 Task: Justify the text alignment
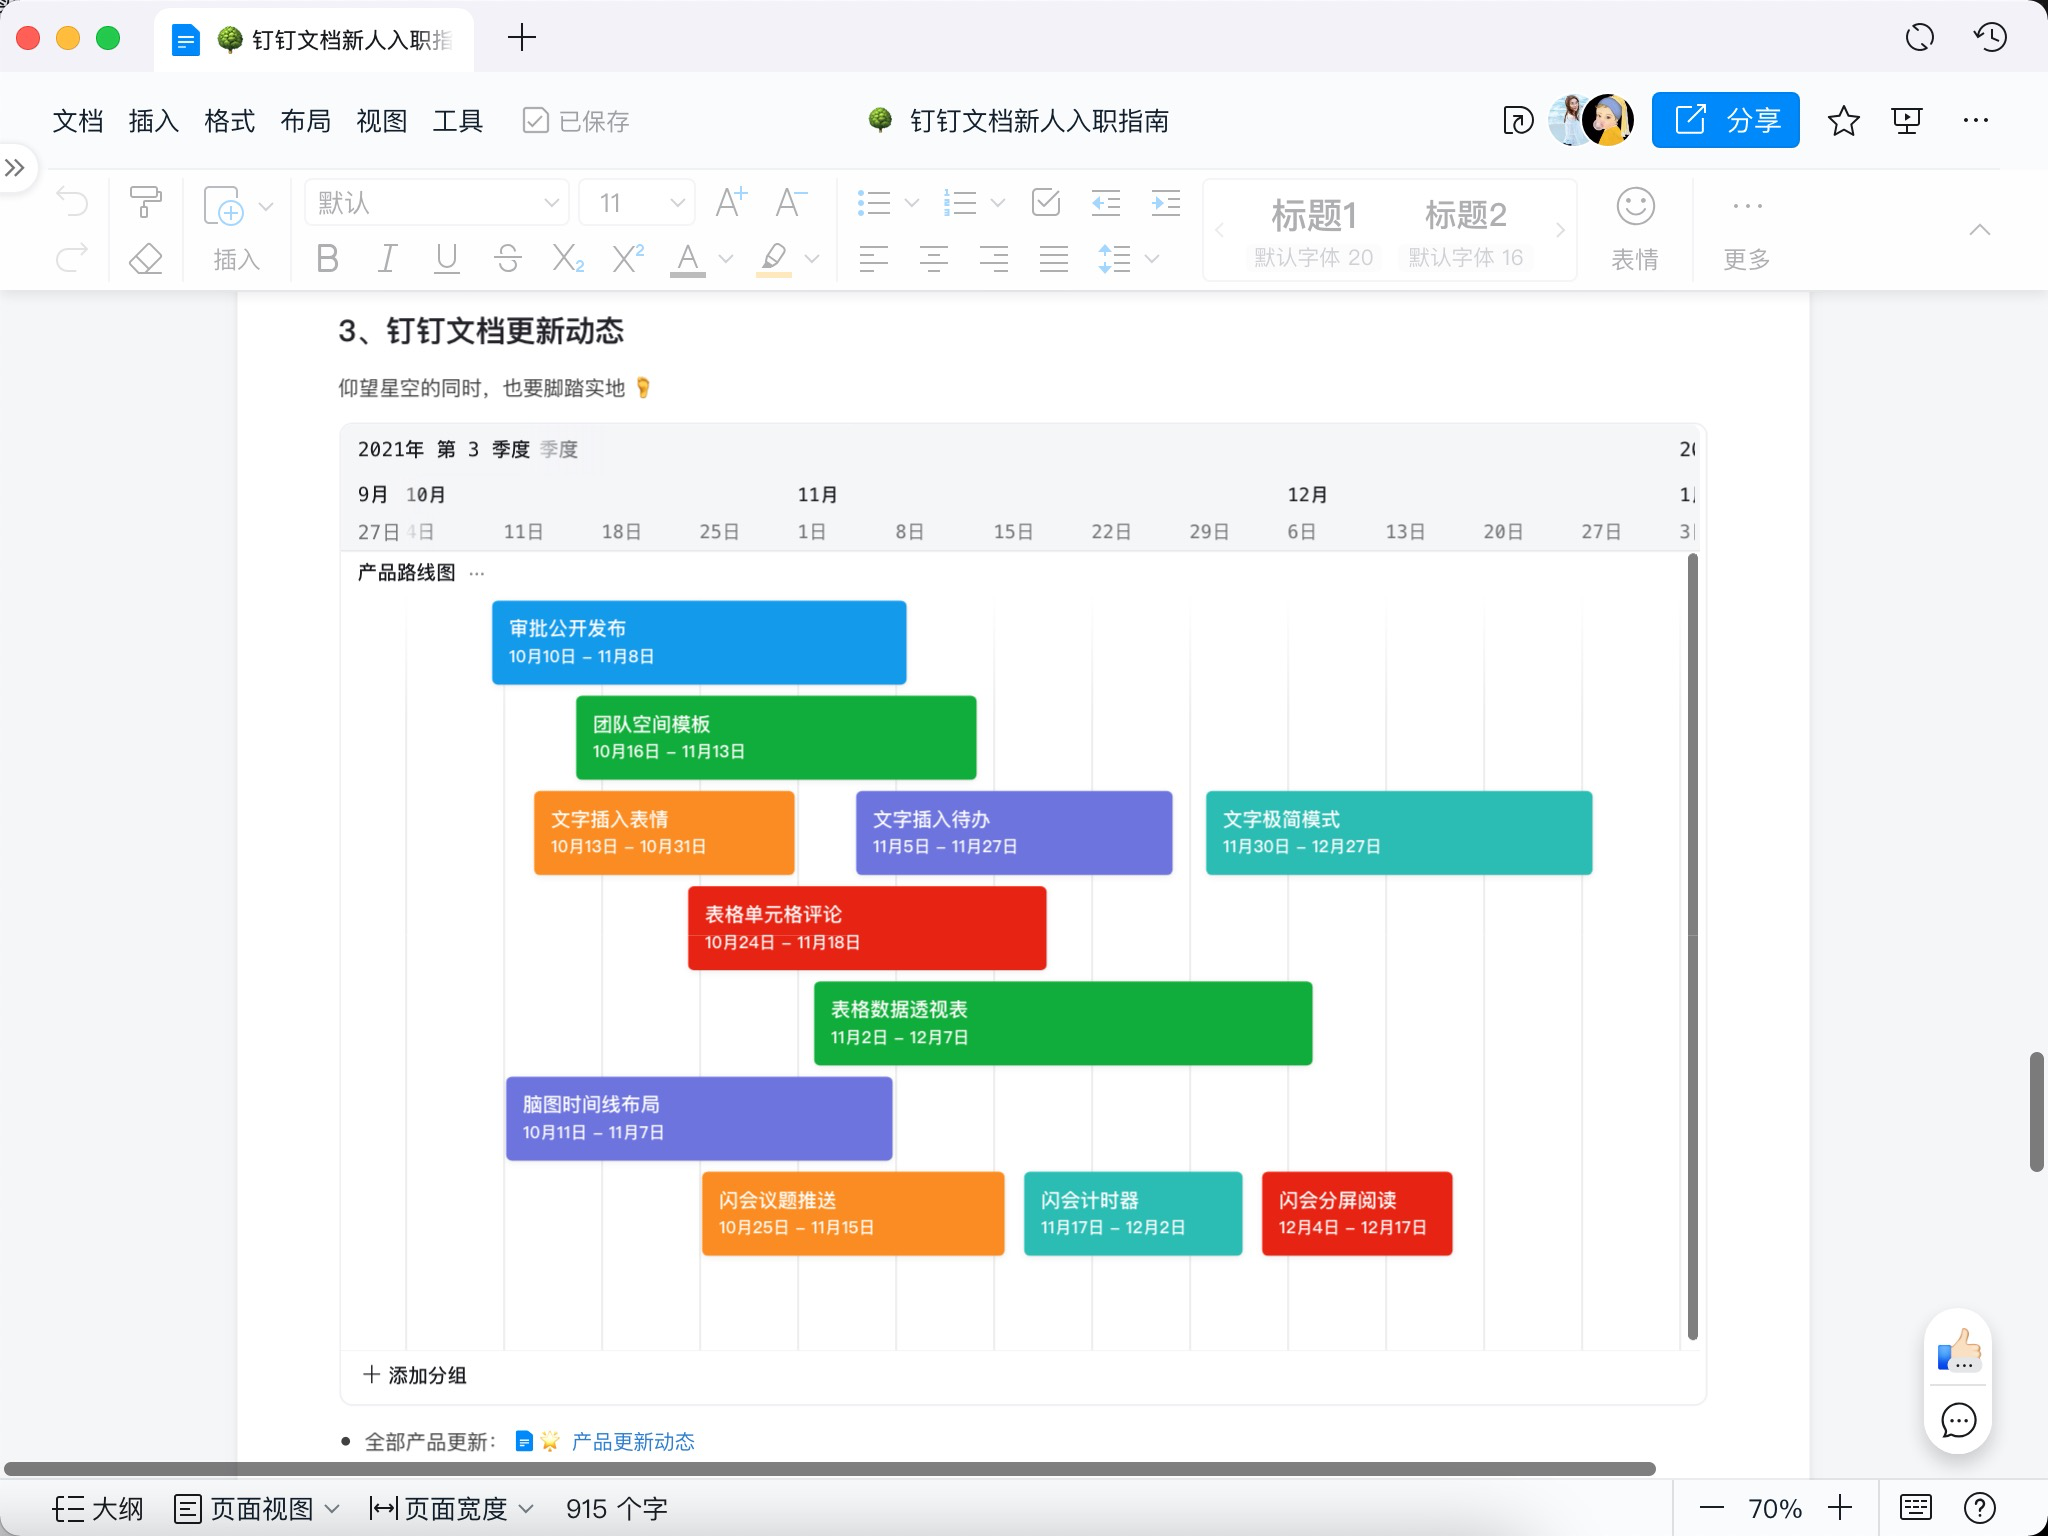click(x=1053, y=259)
